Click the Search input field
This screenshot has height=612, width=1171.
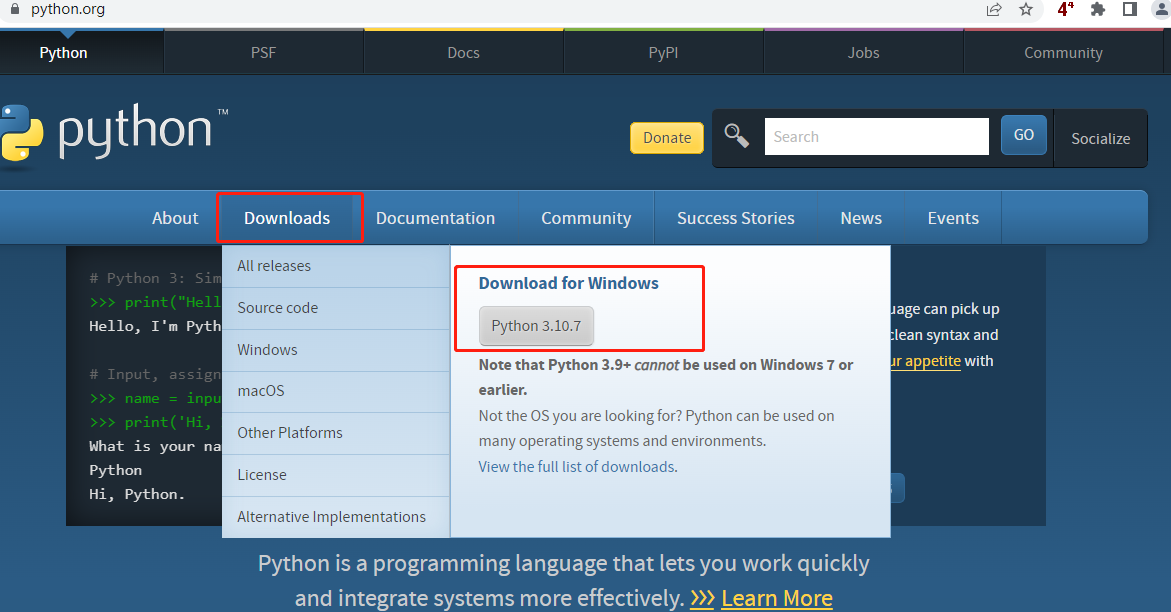pos(877,136)
